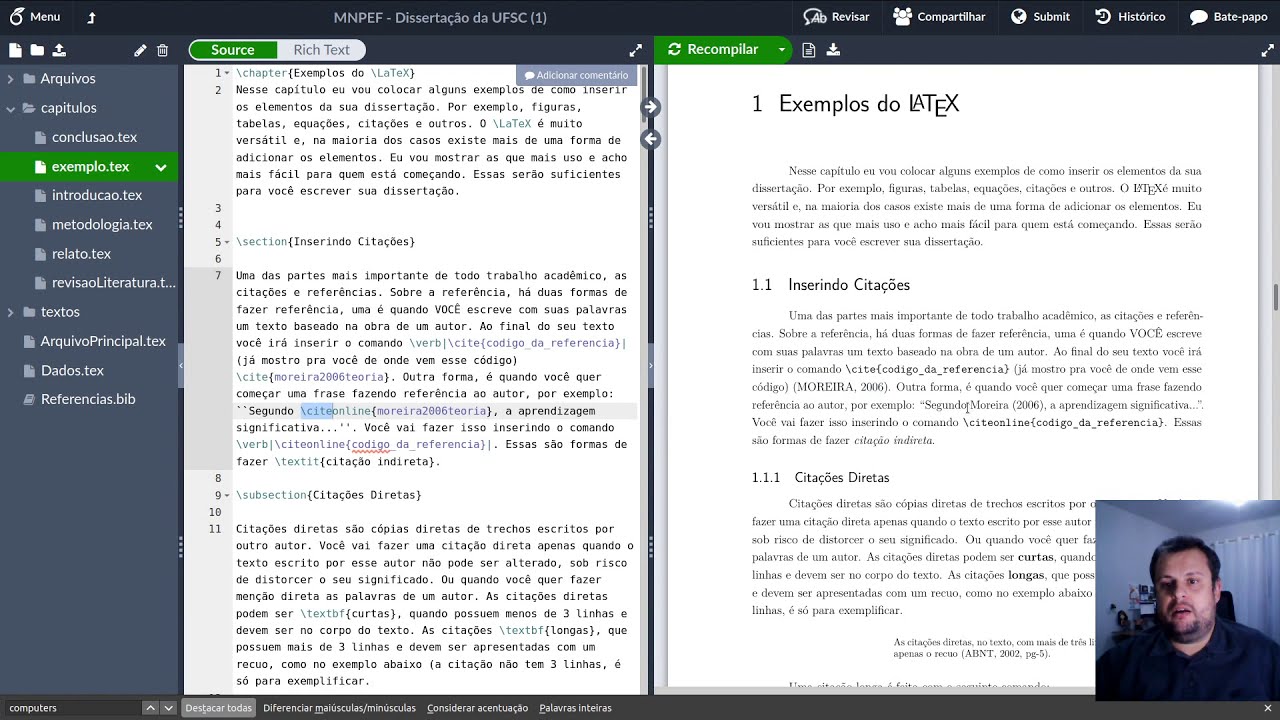Screen dimensions: 1280x720
Task: Close the find bar
Action: click(x=1268, y=708)
